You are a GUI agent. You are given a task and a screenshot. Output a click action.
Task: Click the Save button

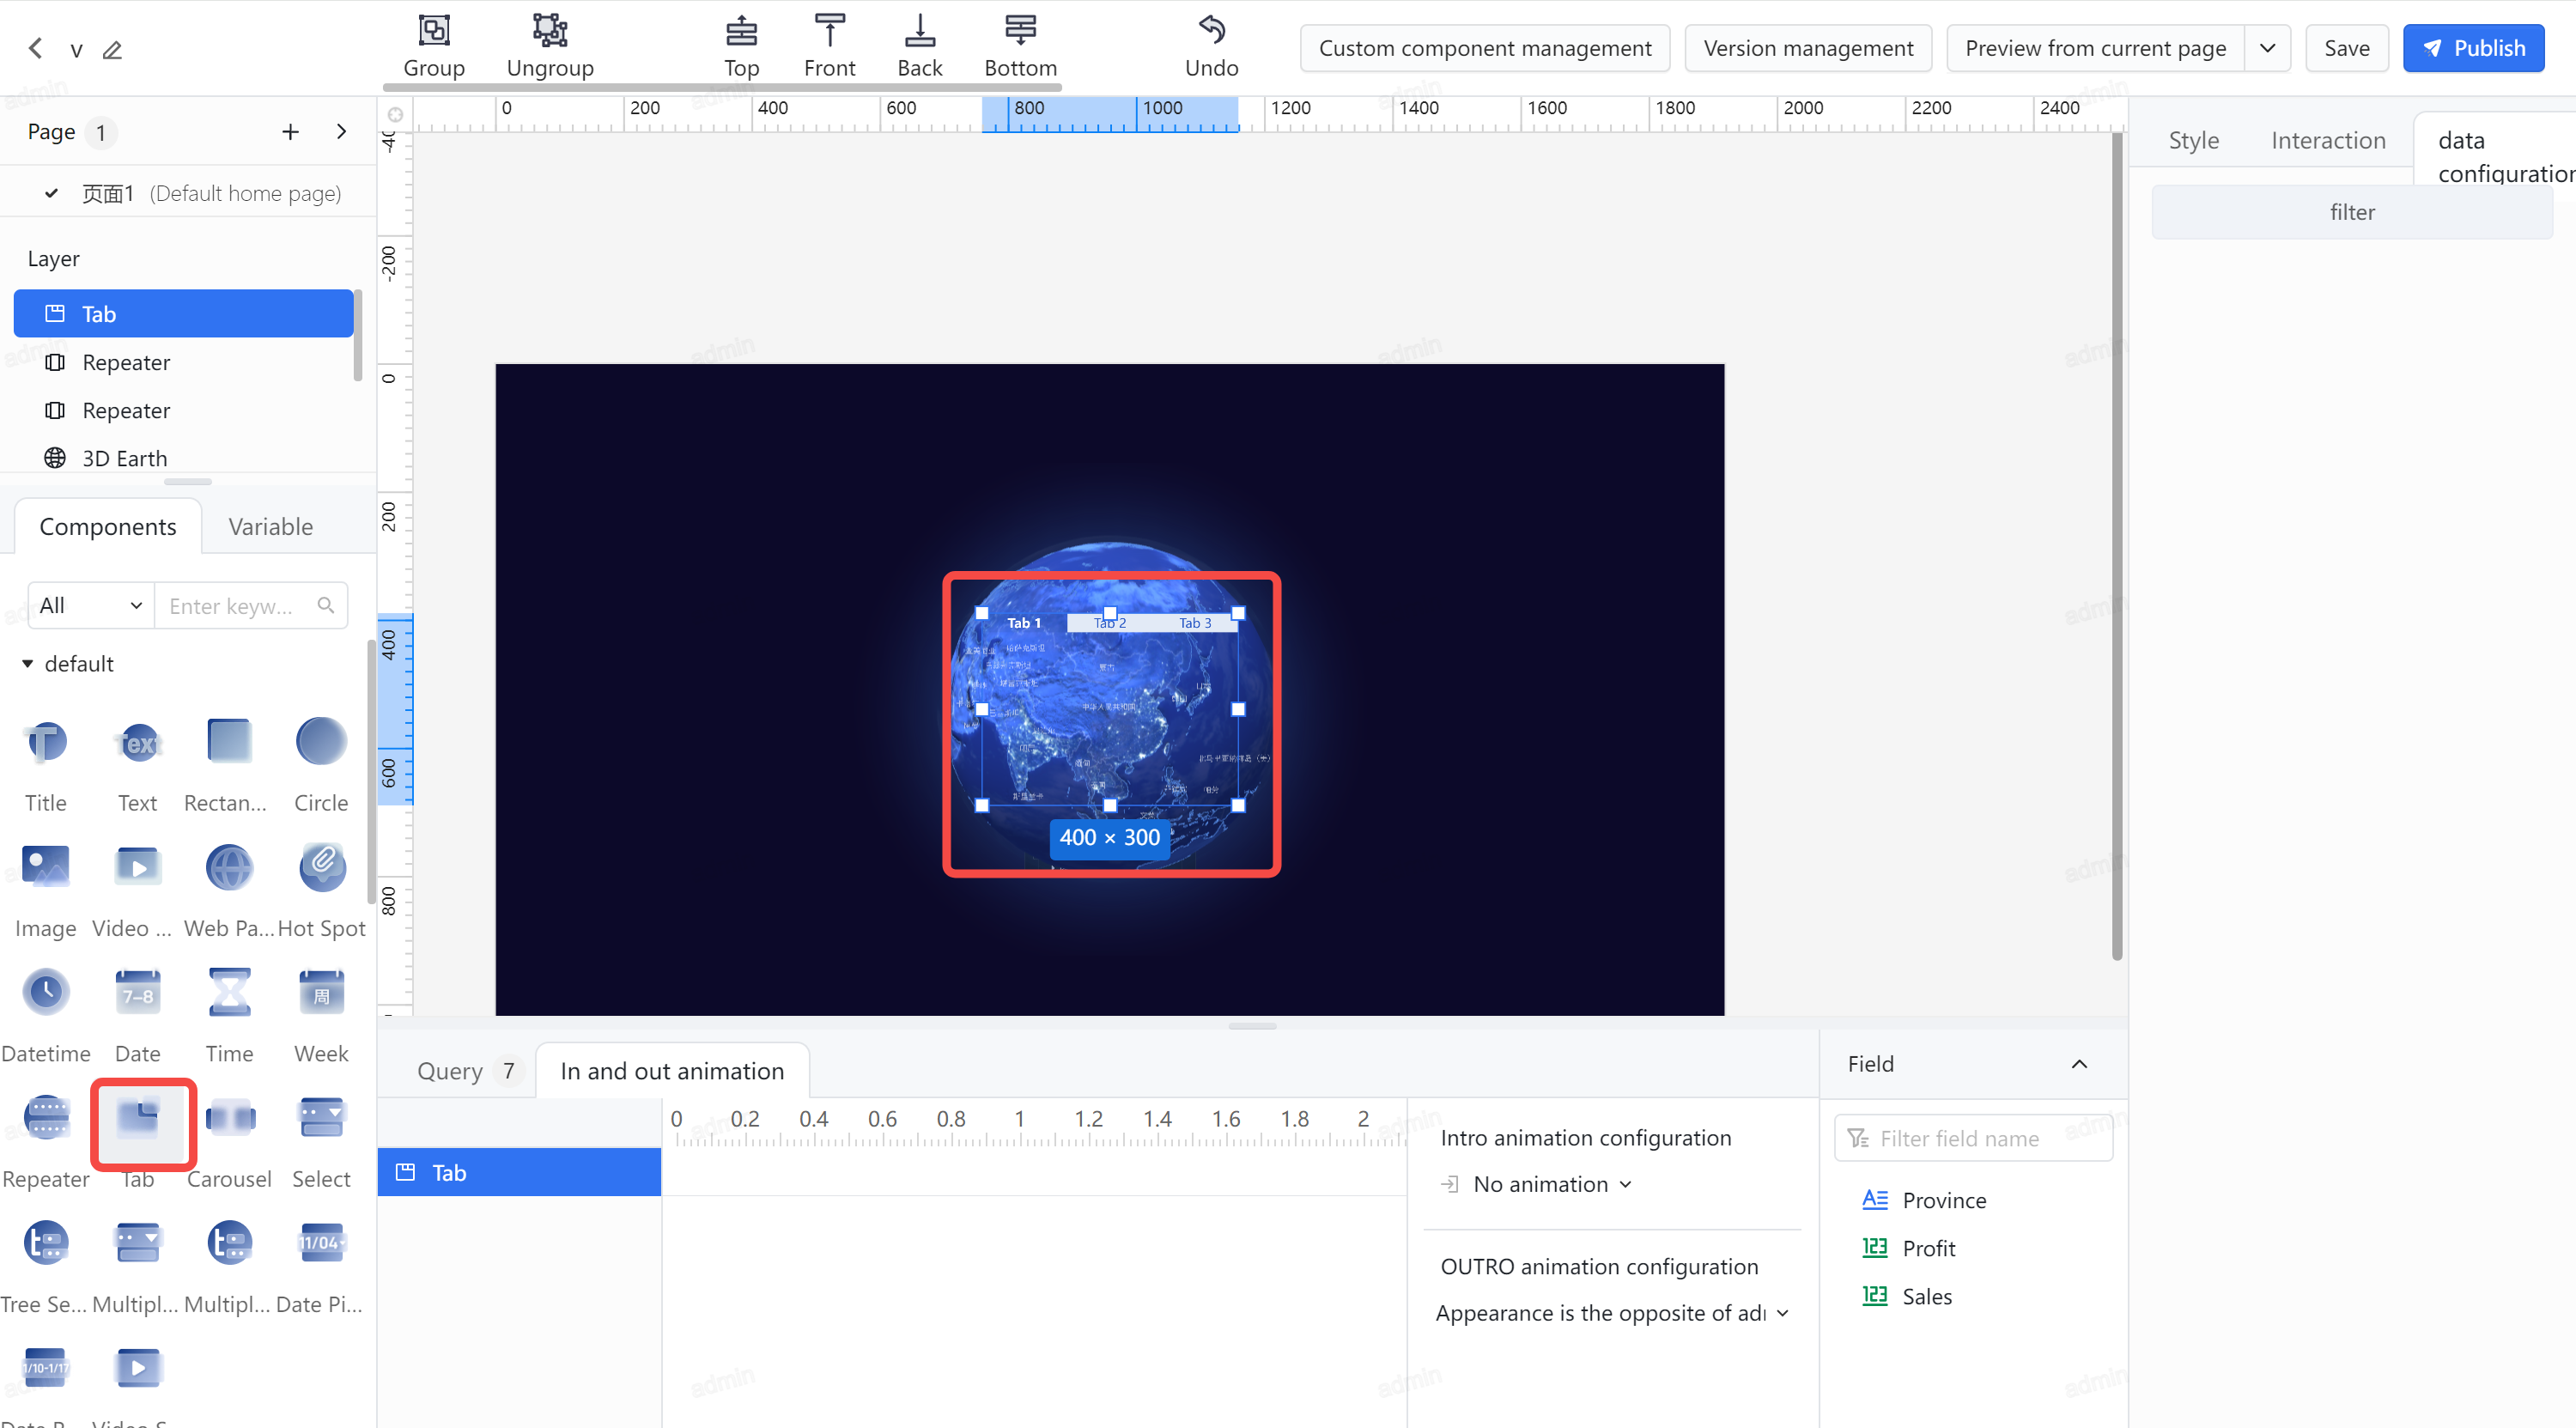2346,48
